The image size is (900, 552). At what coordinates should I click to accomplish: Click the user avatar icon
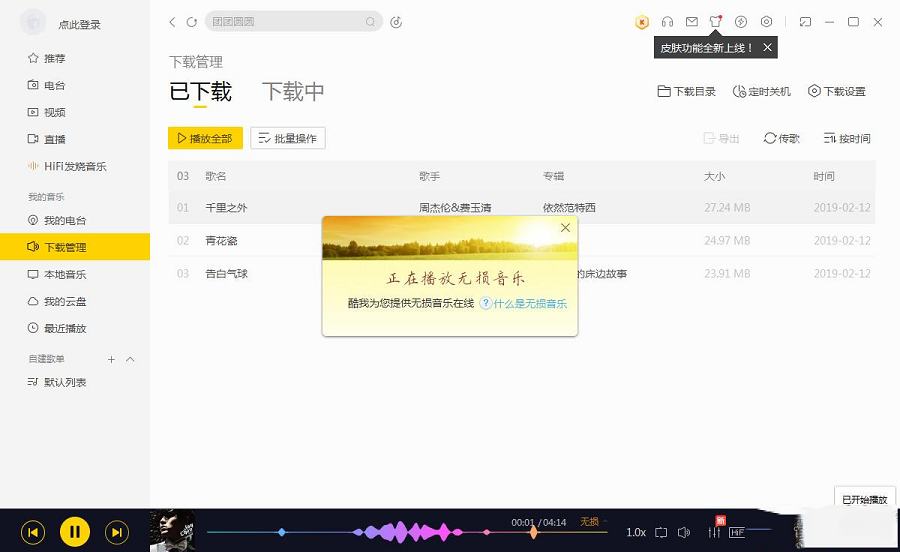tap(33, 23)
